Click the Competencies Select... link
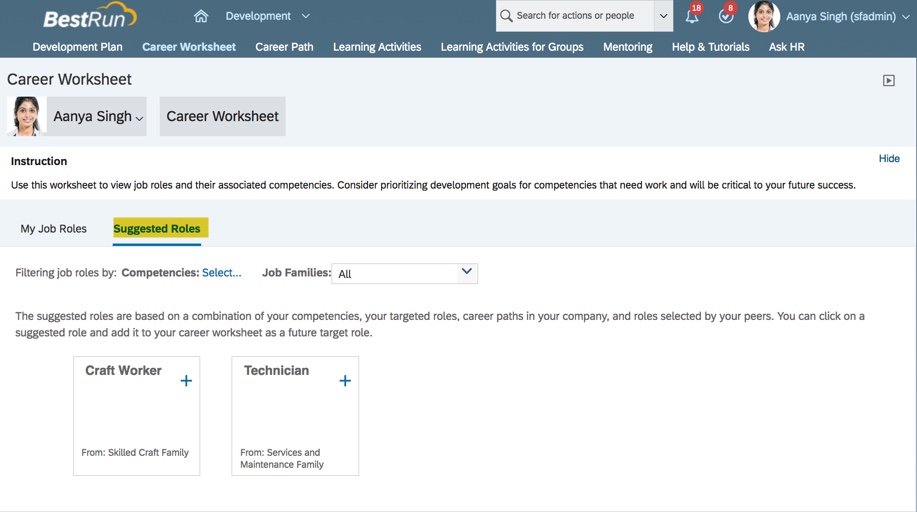 [x=221, y=272]
